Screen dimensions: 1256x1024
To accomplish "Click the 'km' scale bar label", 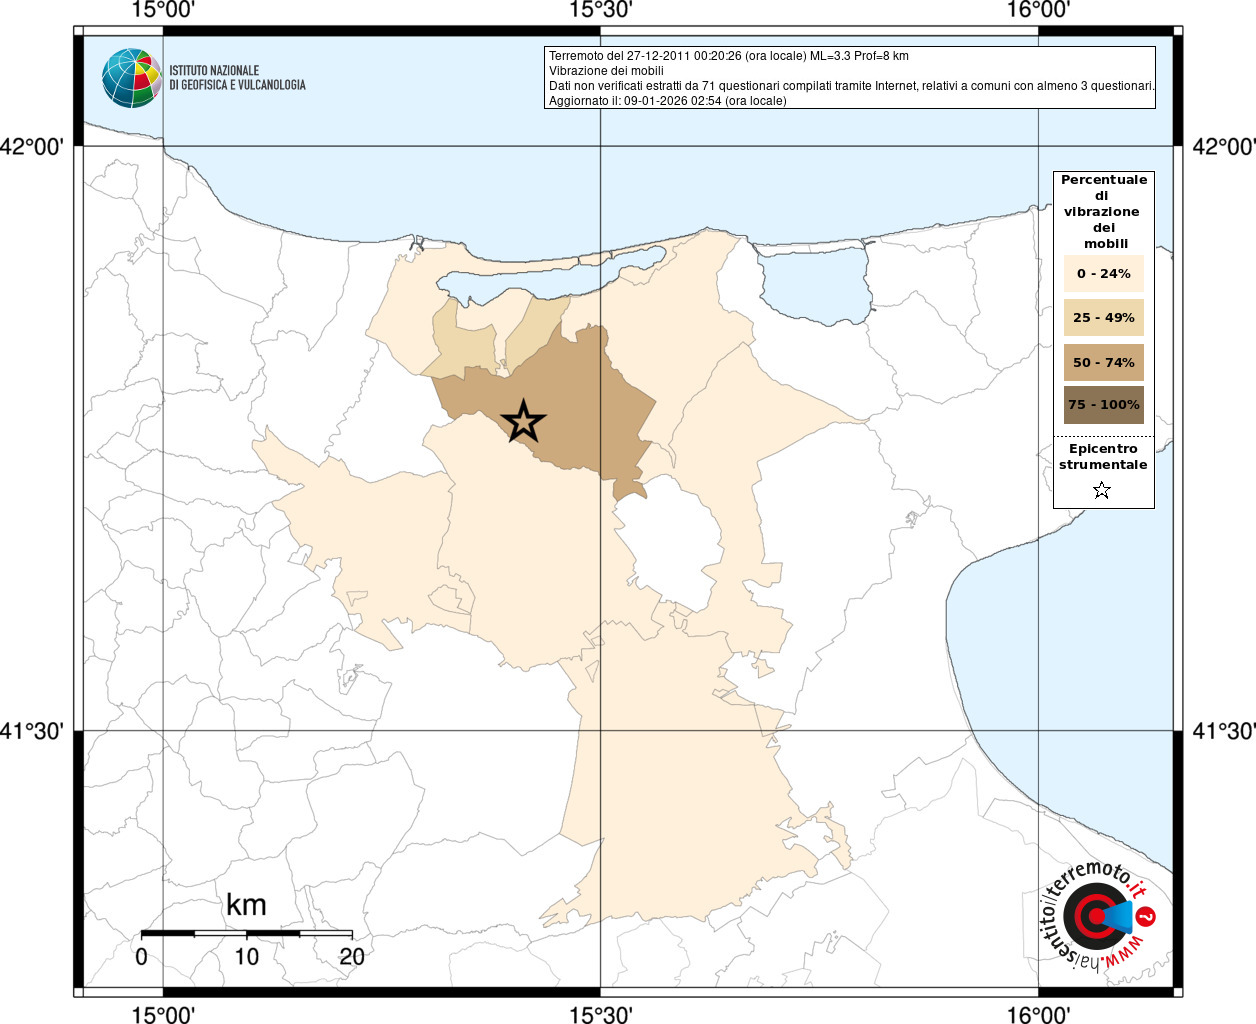I will (246, 905).
